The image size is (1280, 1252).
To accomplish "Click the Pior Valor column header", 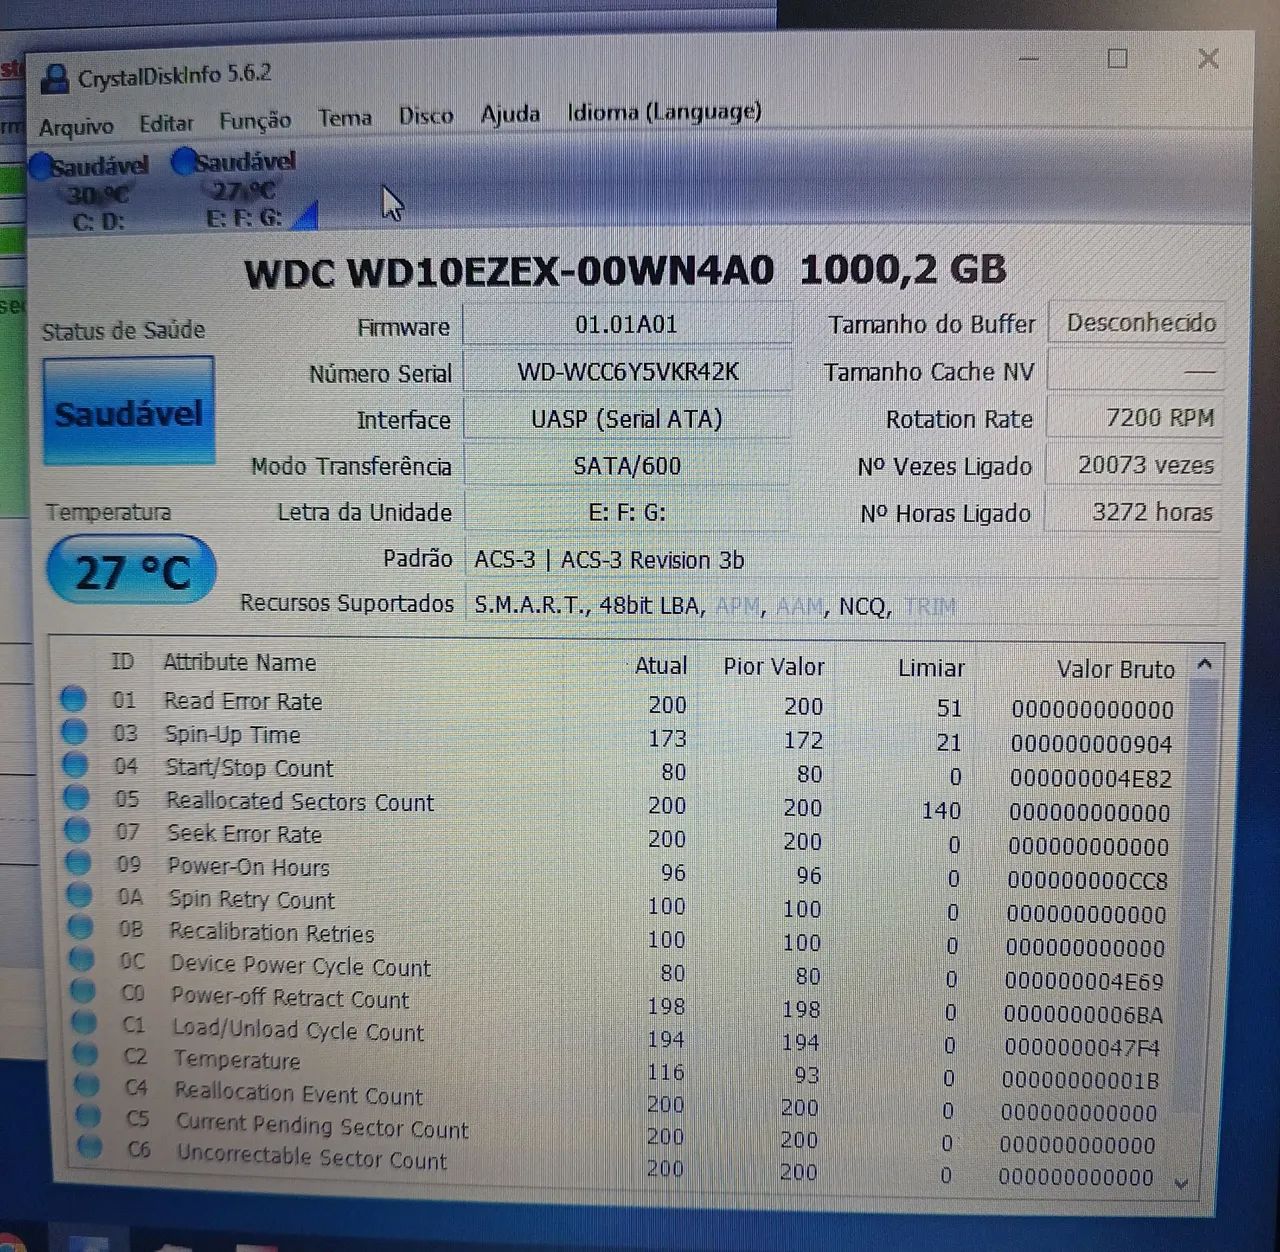I will (x=773, y=667).
